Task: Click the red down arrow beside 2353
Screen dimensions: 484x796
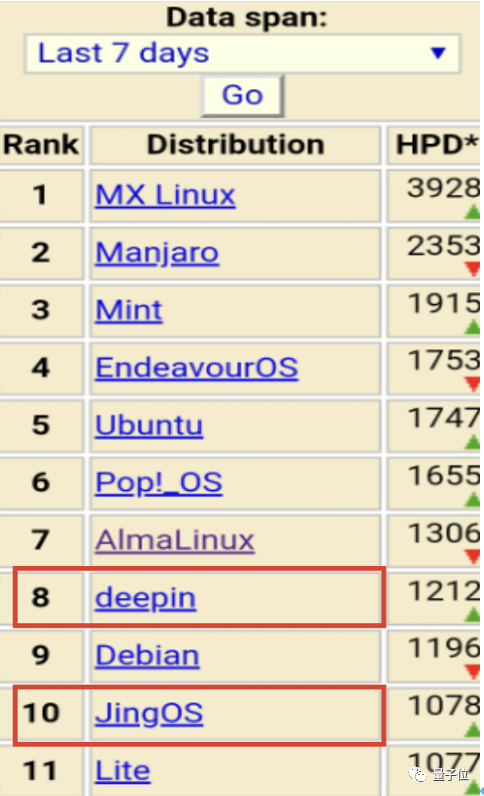Action: click(472, 269)
